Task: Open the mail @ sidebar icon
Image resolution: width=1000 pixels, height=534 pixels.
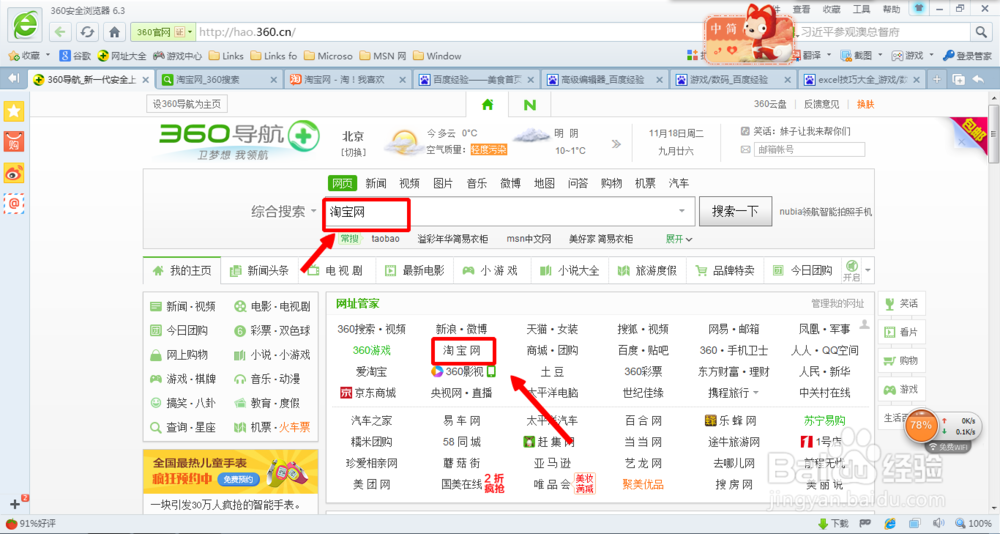Action: (13, 203)
